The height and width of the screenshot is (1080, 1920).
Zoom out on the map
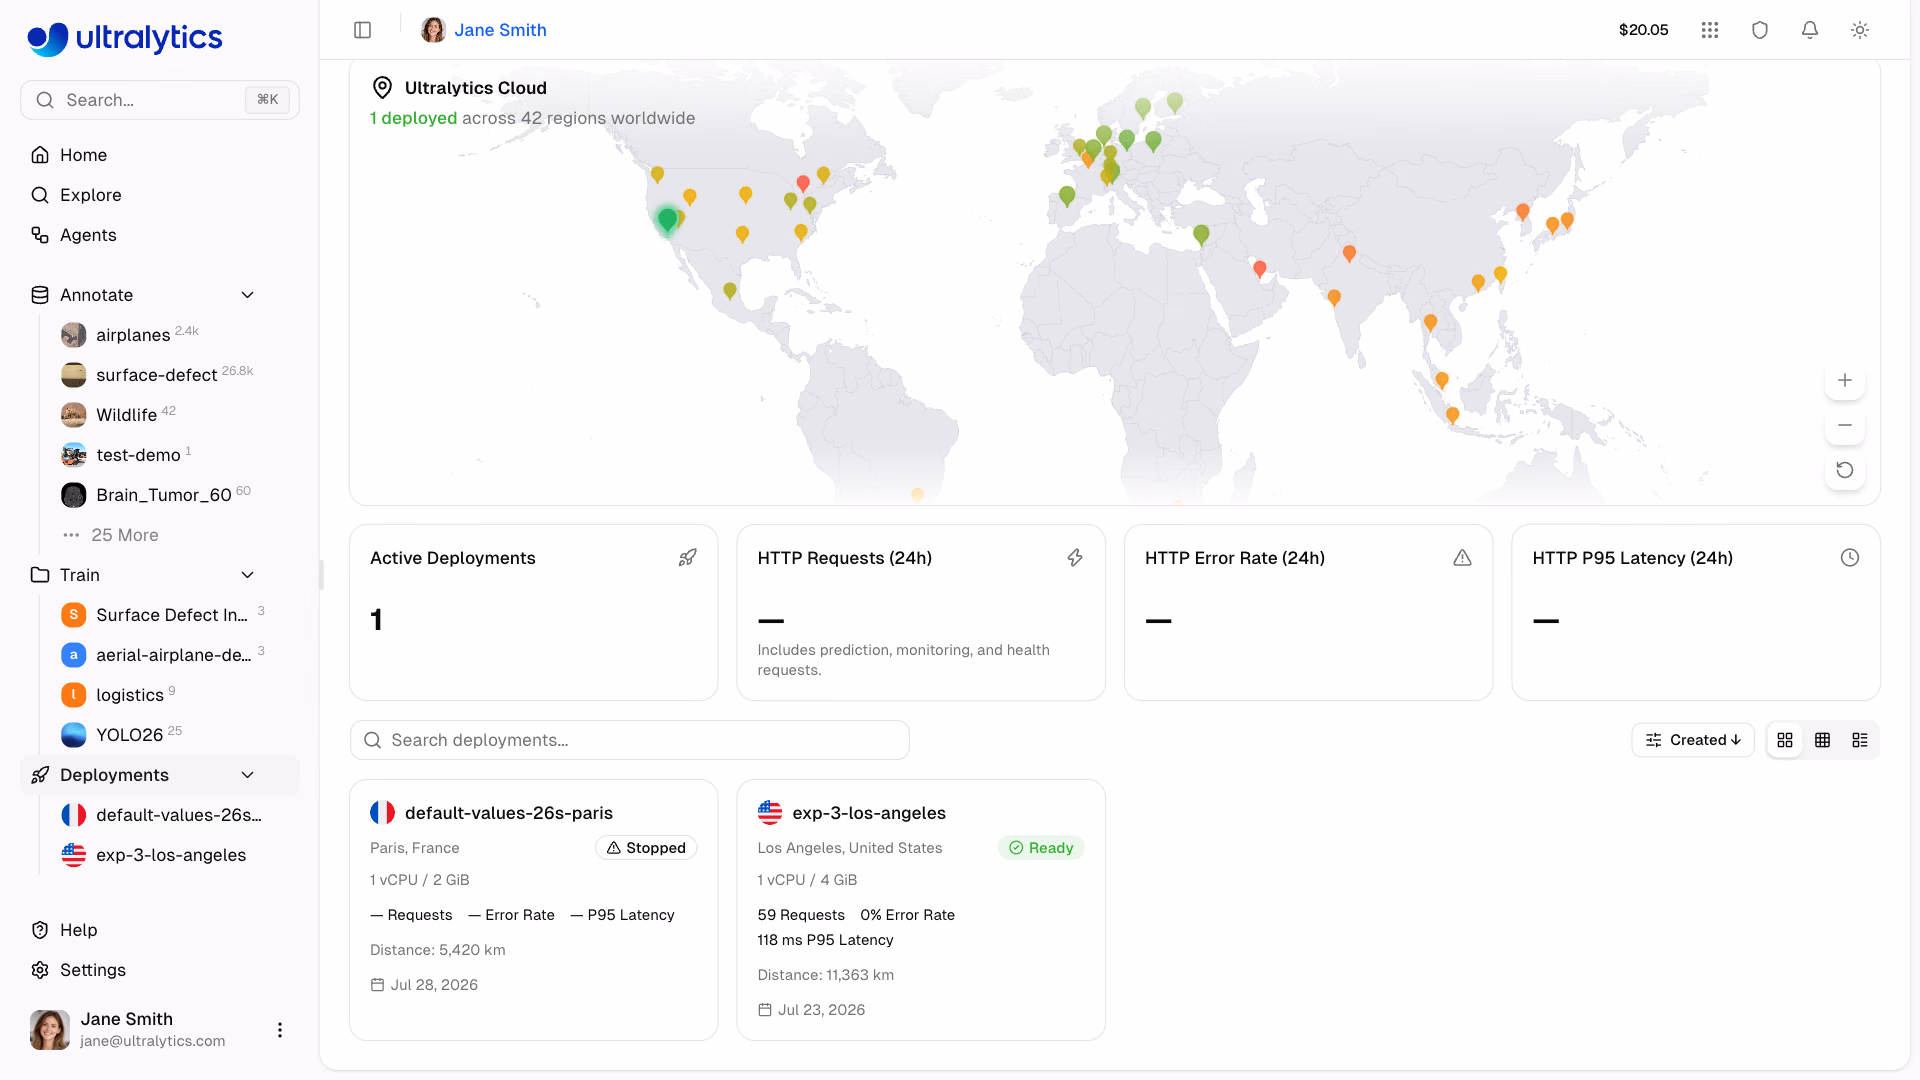[1845, 425]
